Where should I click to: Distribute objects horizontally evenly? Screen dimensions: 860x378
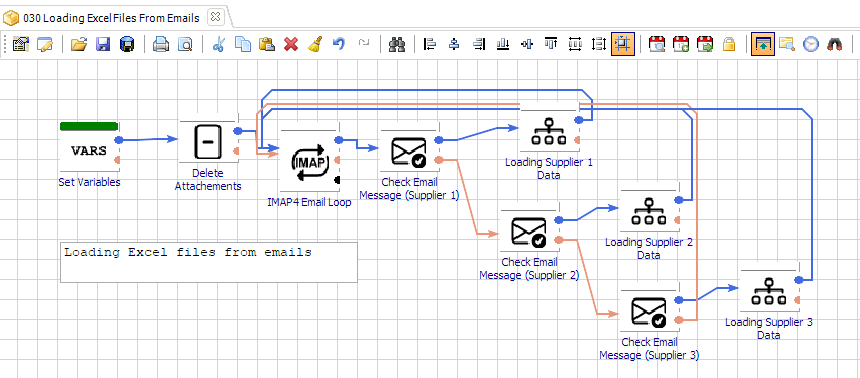click(575, 44)
